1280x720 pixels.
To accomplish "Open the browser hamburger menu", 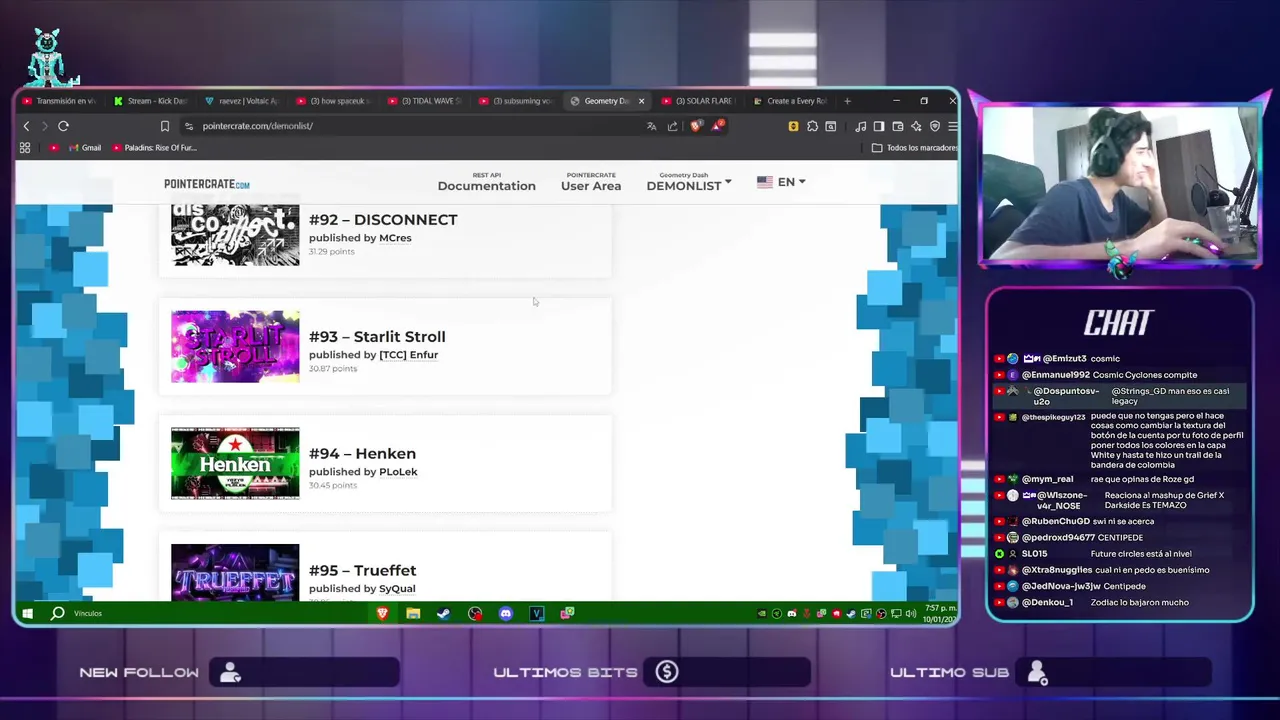I will coord(952,126).
